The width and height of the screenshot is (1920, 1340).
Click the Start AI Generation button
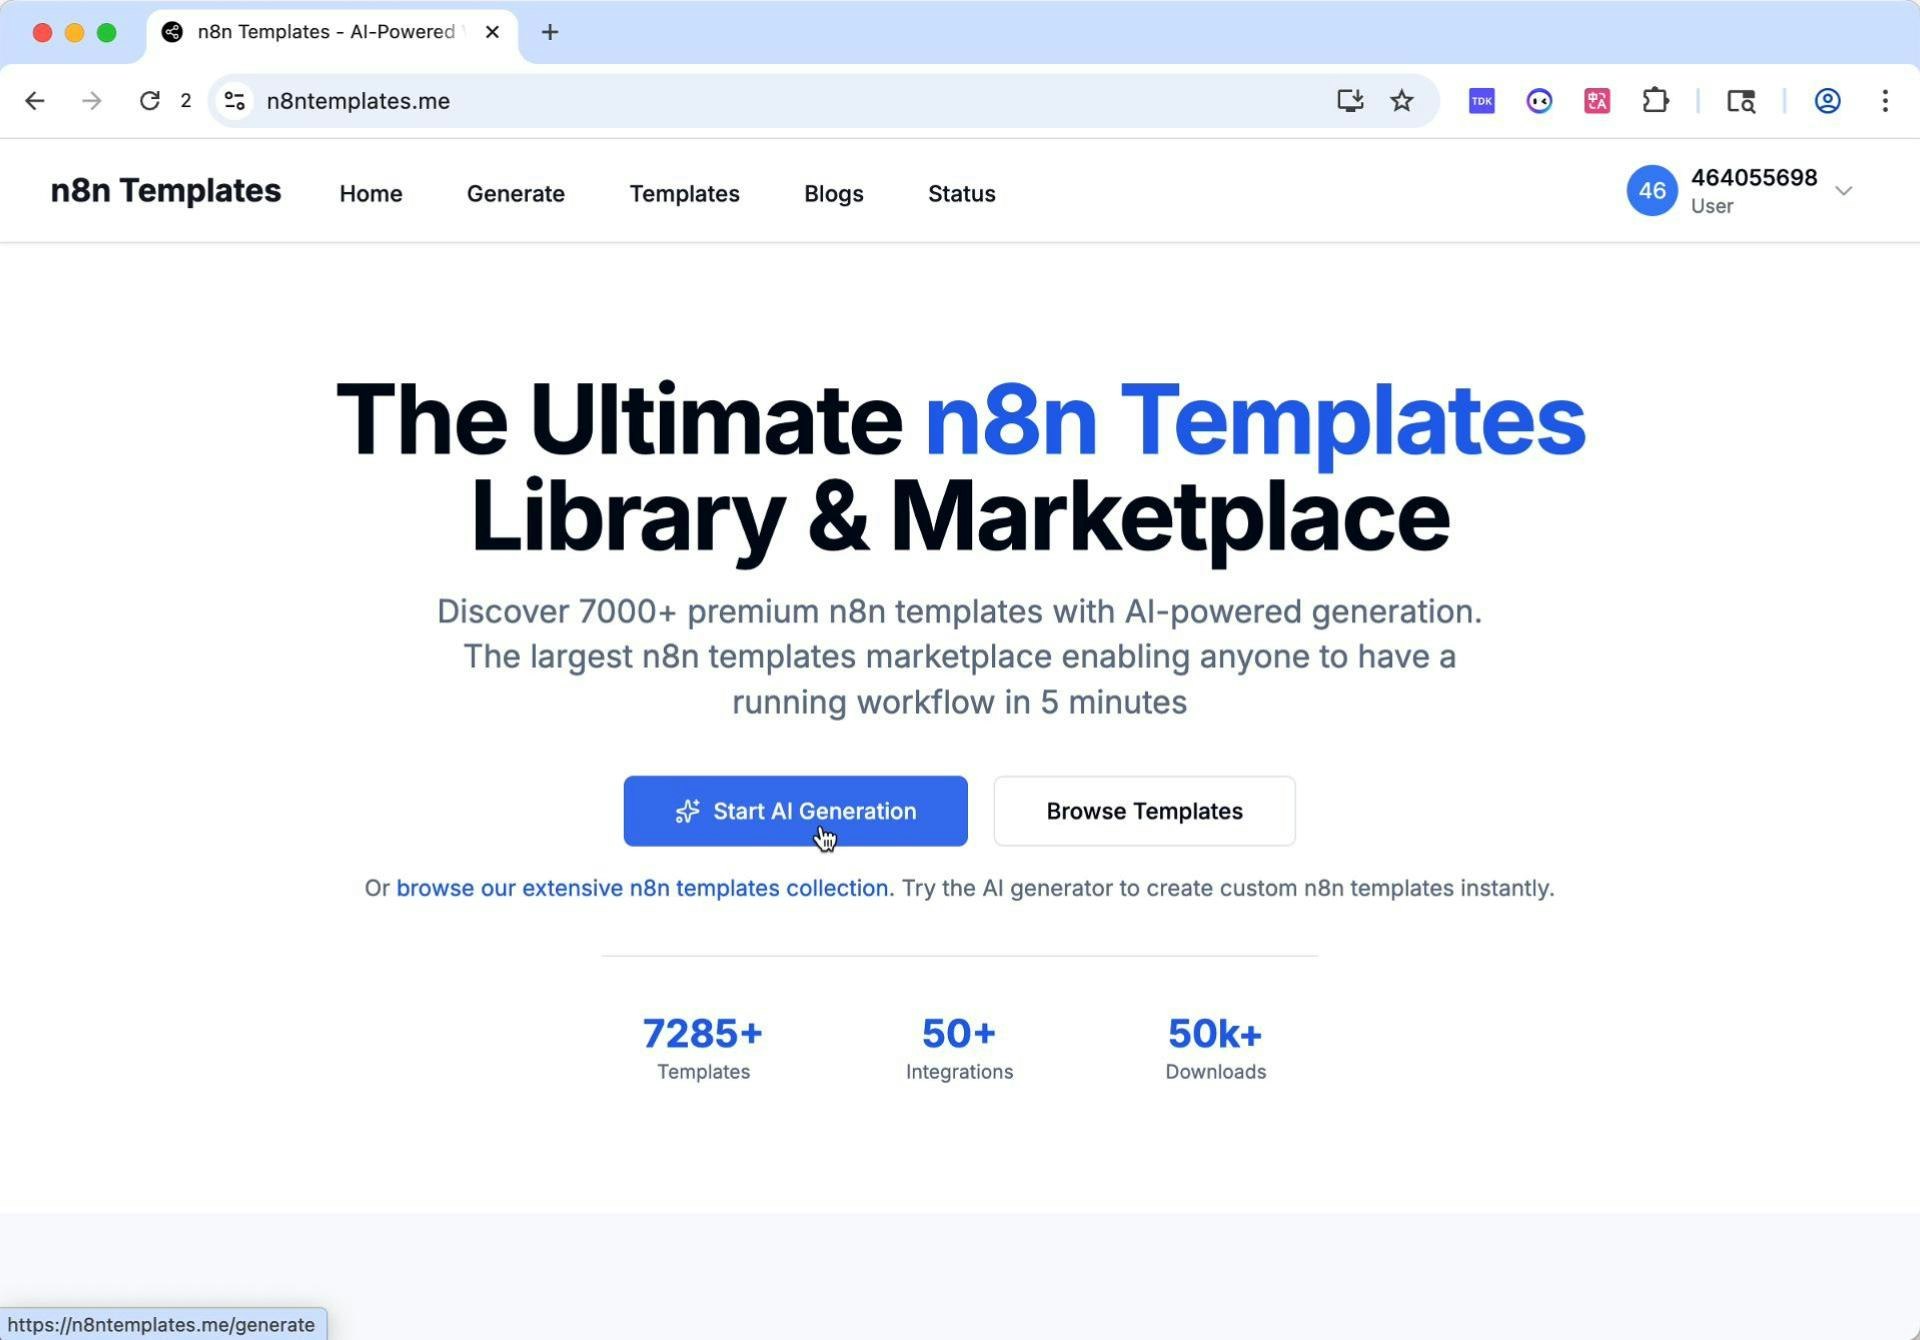click(795, 811)
